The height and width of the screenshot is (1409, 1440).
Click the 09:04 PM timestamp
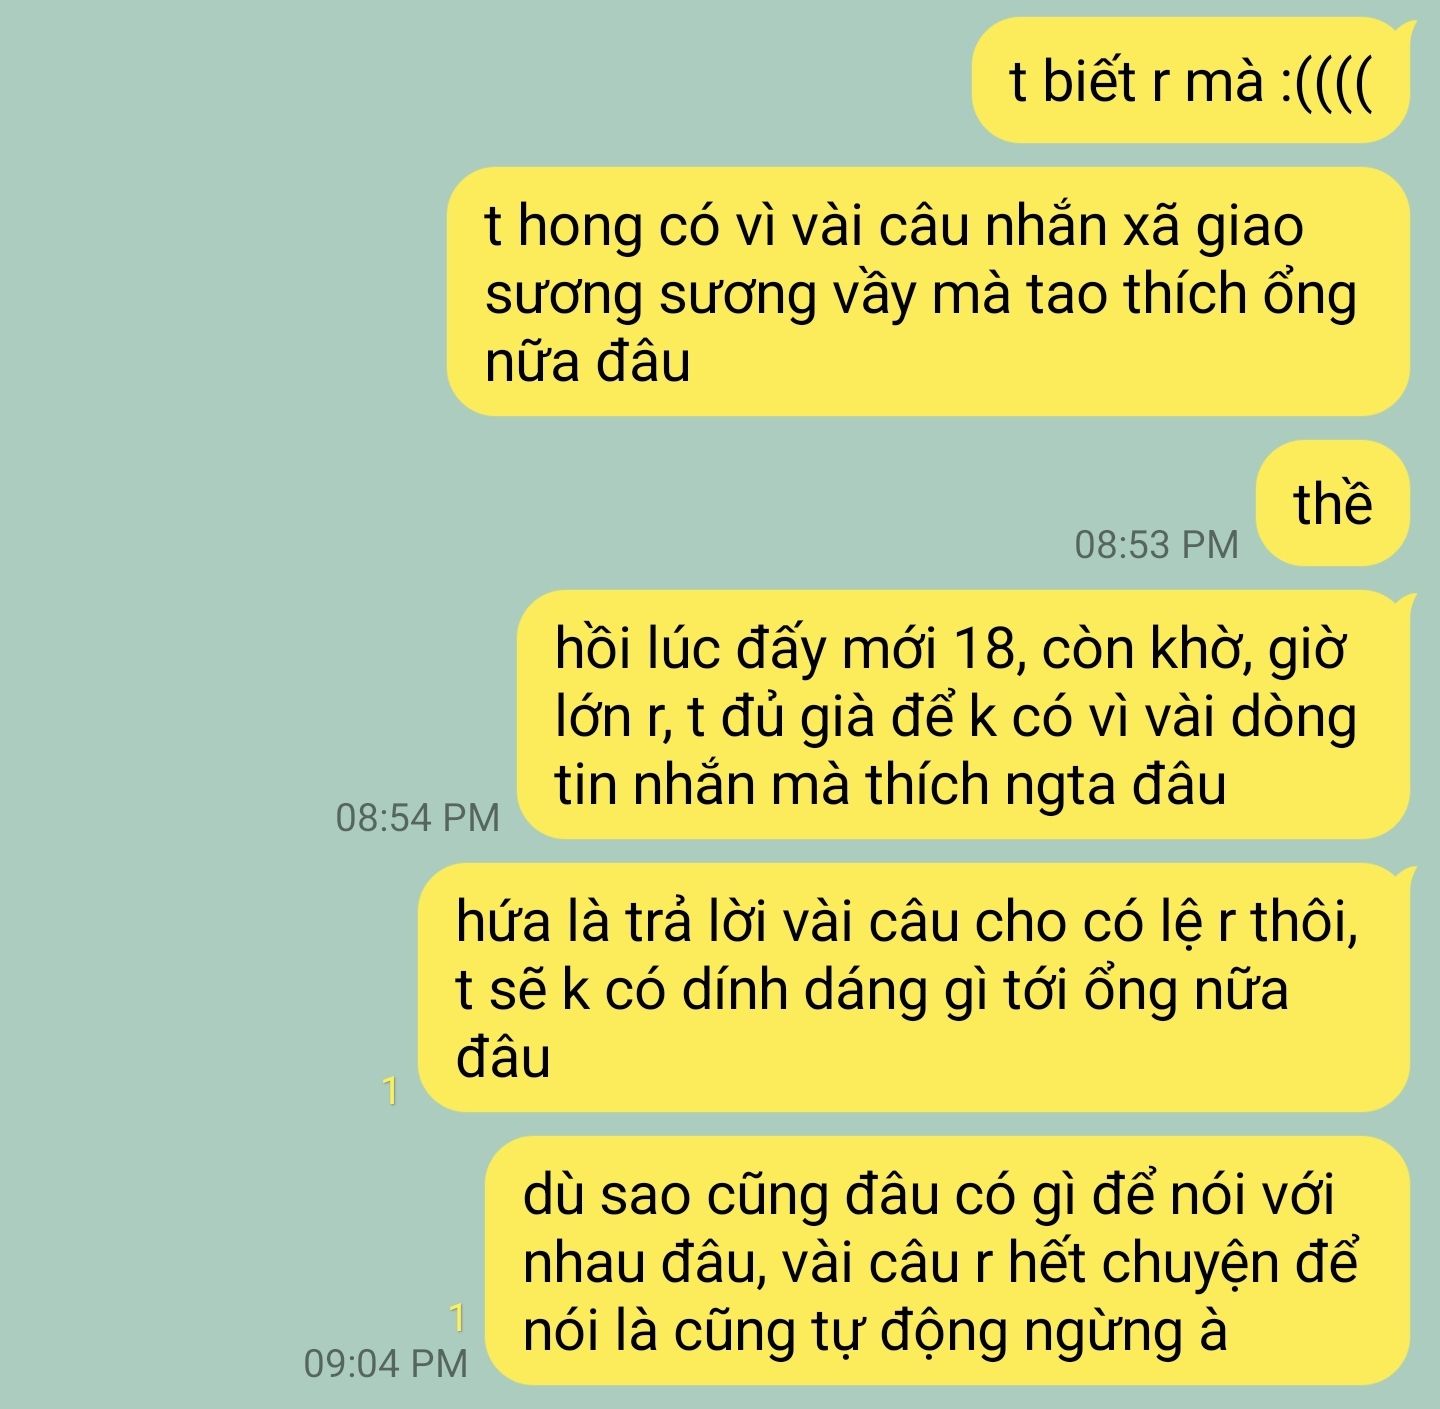tap(386, 1363)
